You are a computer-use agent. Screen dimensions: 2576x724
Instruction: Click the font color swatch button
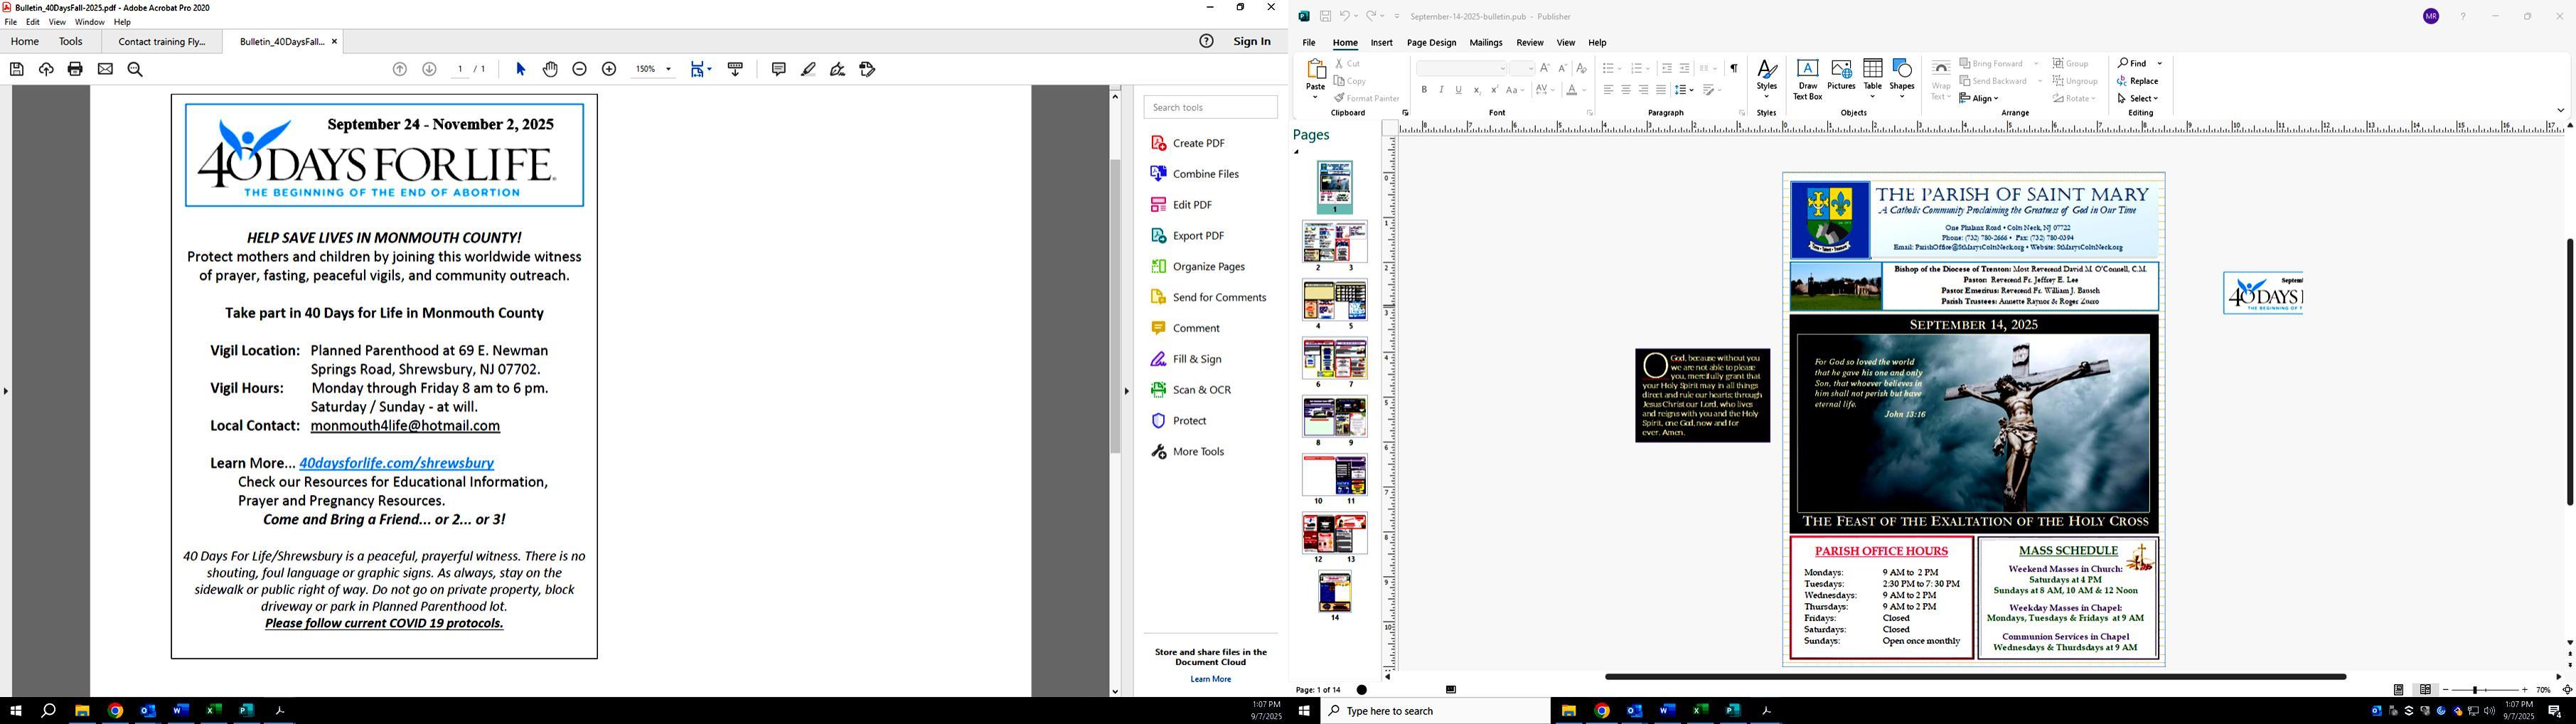1572,90
